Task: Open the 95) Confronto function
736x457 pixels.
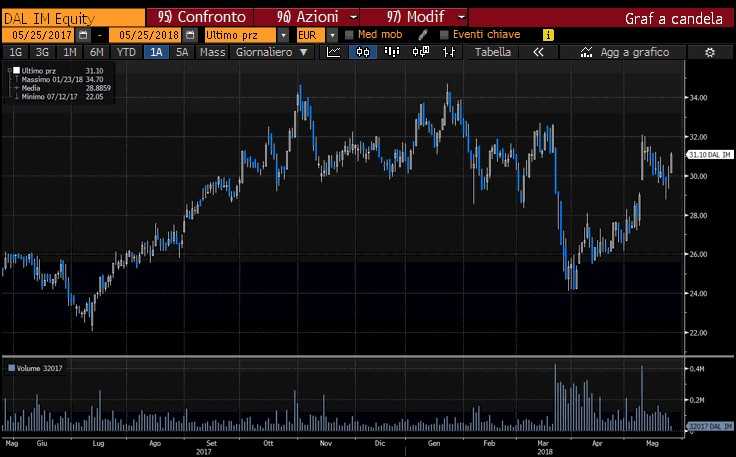Action: click(x=200, y=17)
